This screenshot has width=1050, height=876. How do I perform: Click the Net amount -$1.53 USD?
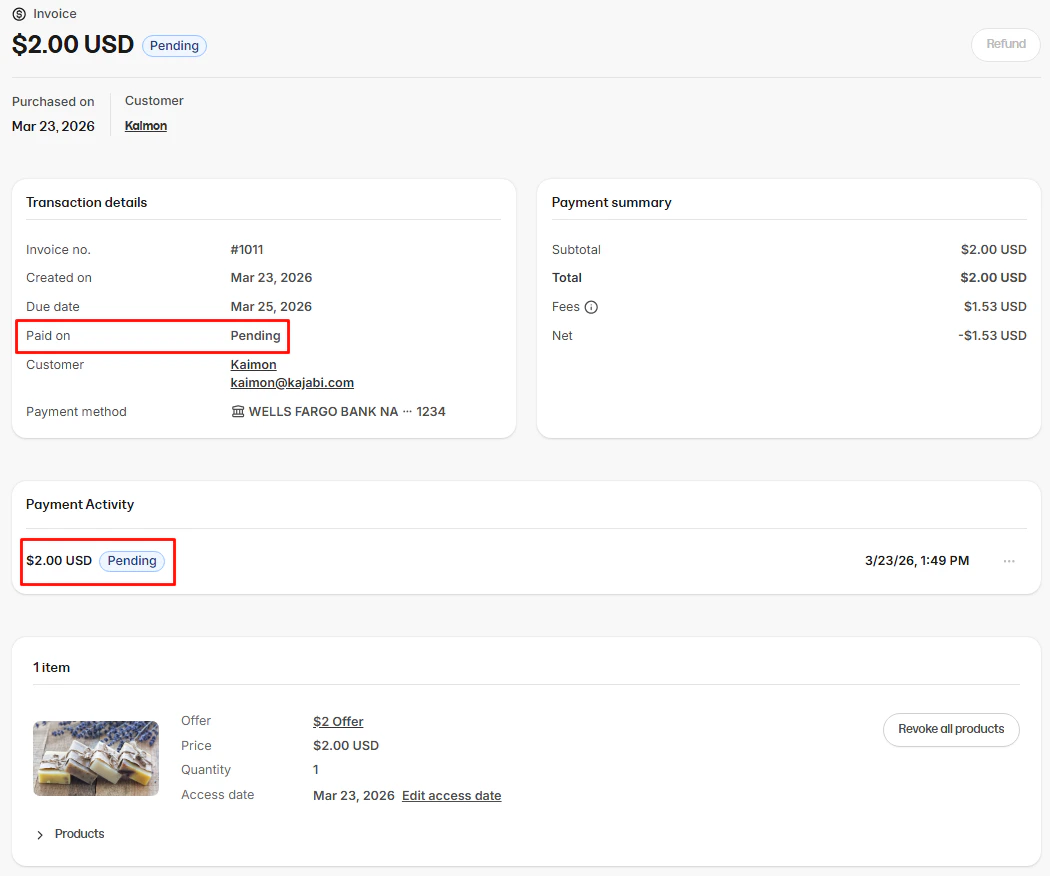point(992,336)
